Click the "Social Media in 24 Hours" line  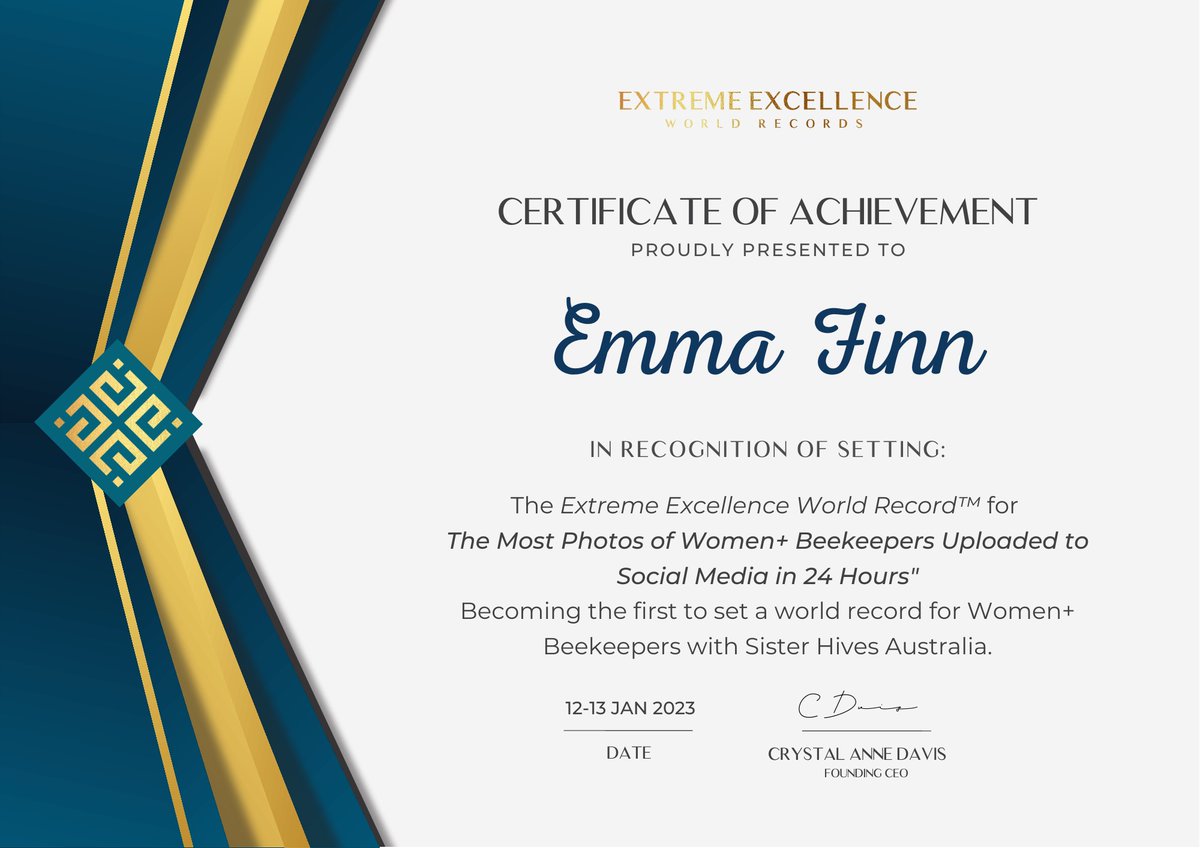[x=767, y=576]
